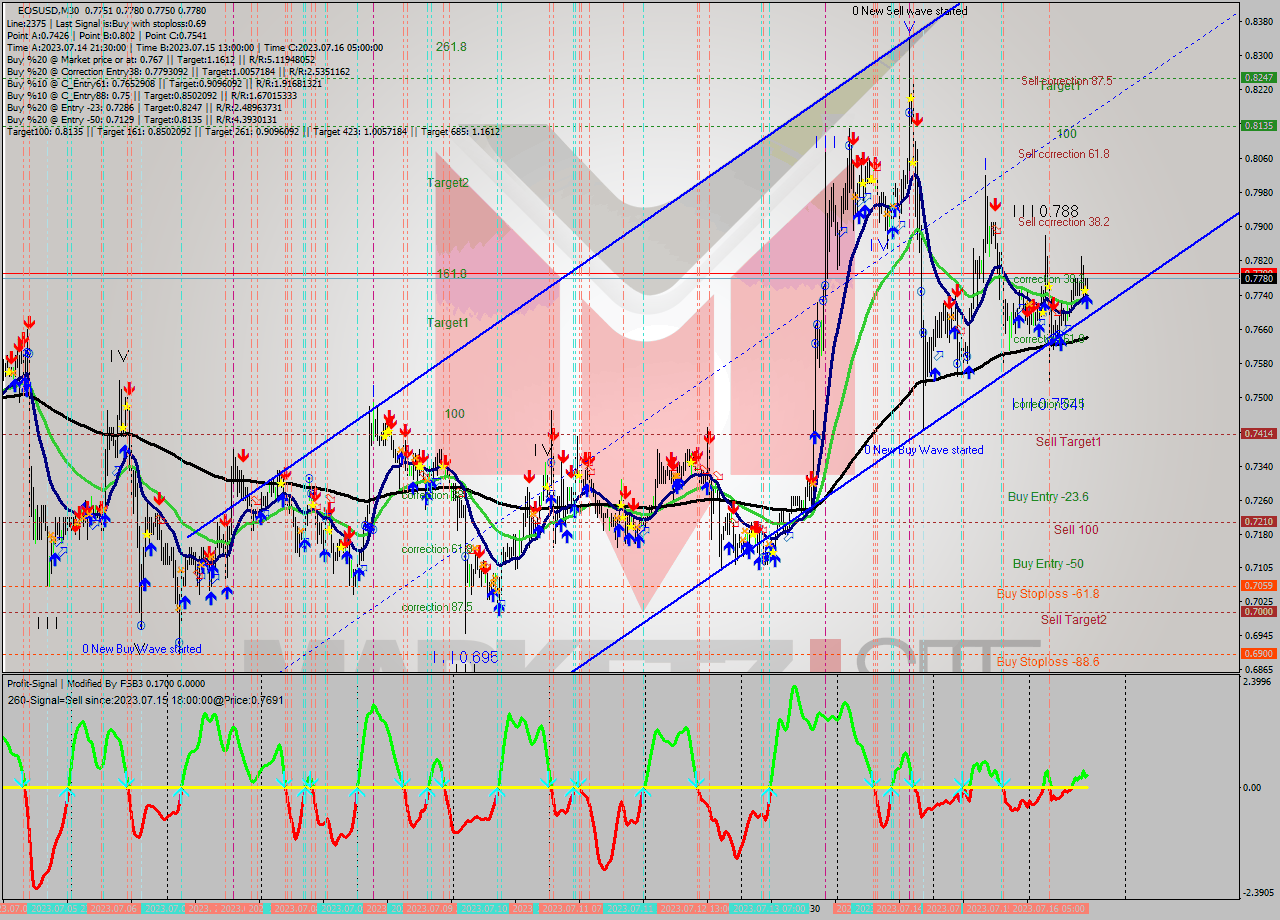The width and height of the screenshot is (1280, 920).
Task: Click the 0.8380 price axis value
Action: click(1257, 20)
